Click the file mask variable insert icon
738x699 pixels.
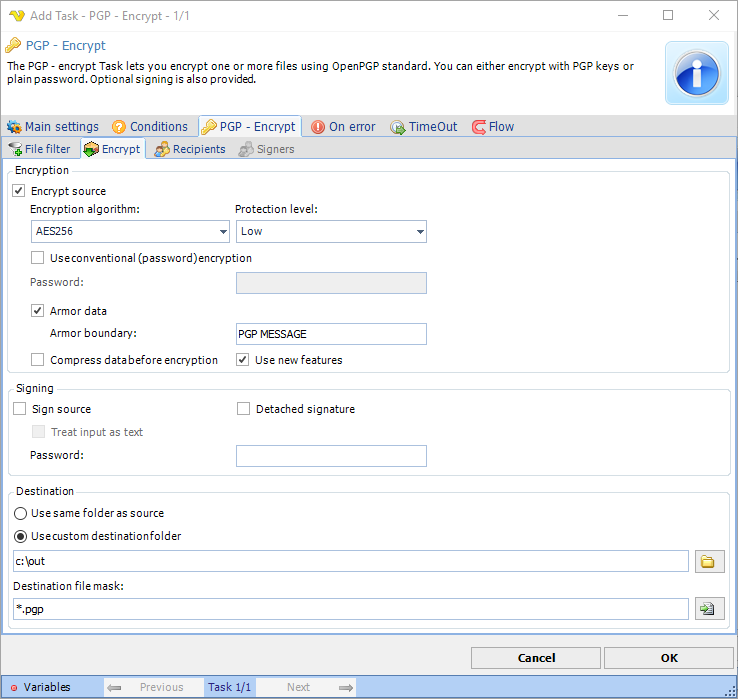(709, 608)
